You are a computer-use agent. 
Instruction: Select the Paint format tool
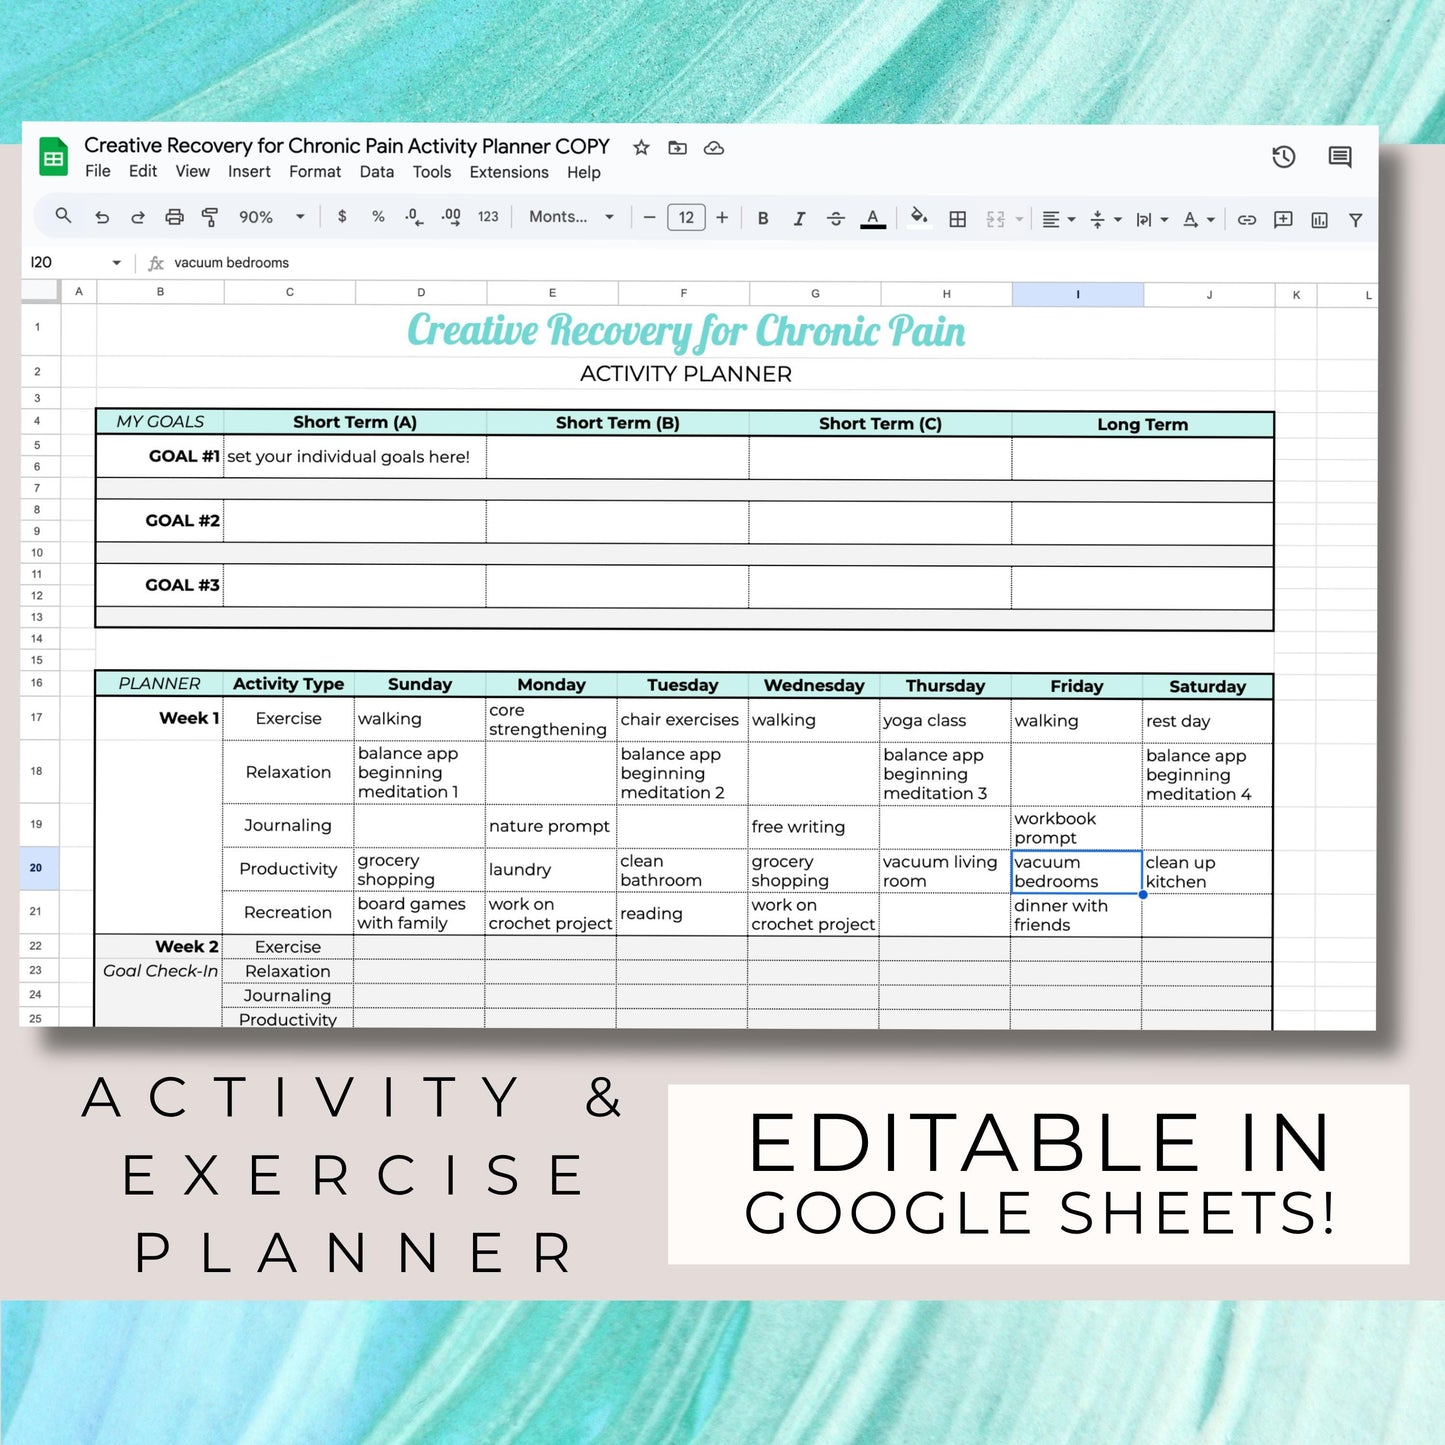[211, 217]
